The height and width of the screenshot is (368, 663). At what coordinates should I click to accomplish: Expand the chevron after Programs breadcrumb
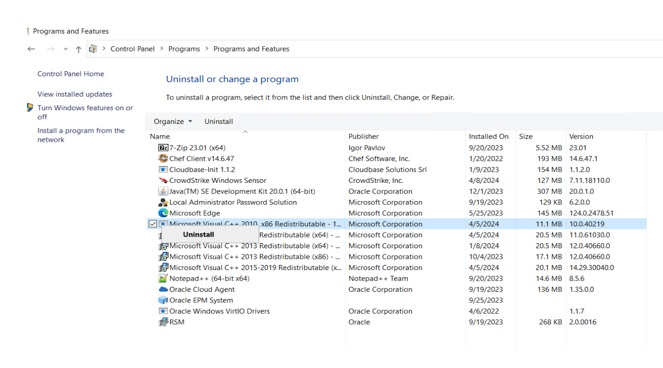point(207,49)
